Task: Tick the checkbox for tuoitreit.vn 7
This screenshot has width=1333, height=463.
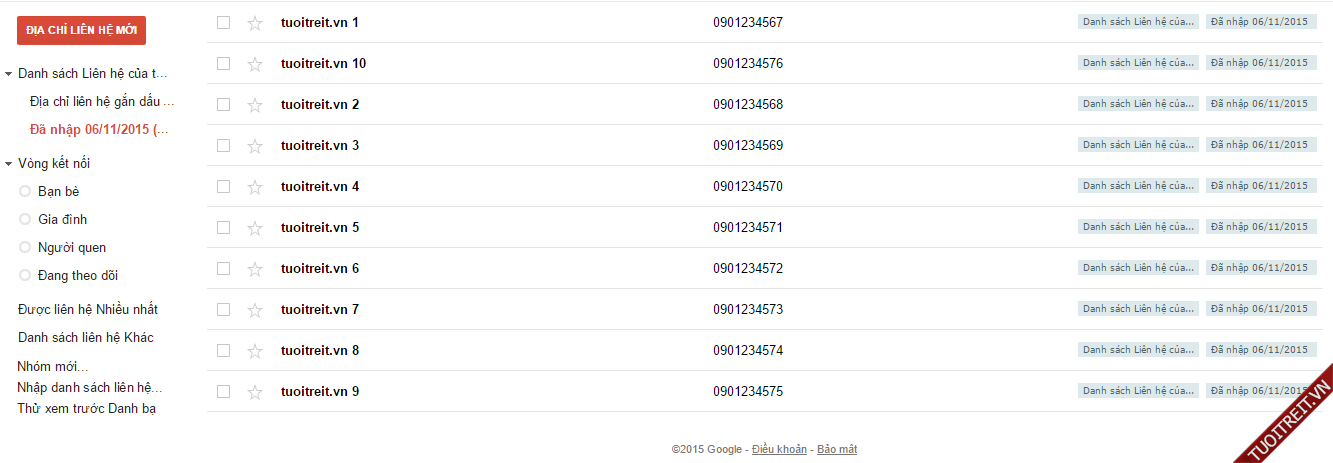Action: pos(223,309)
